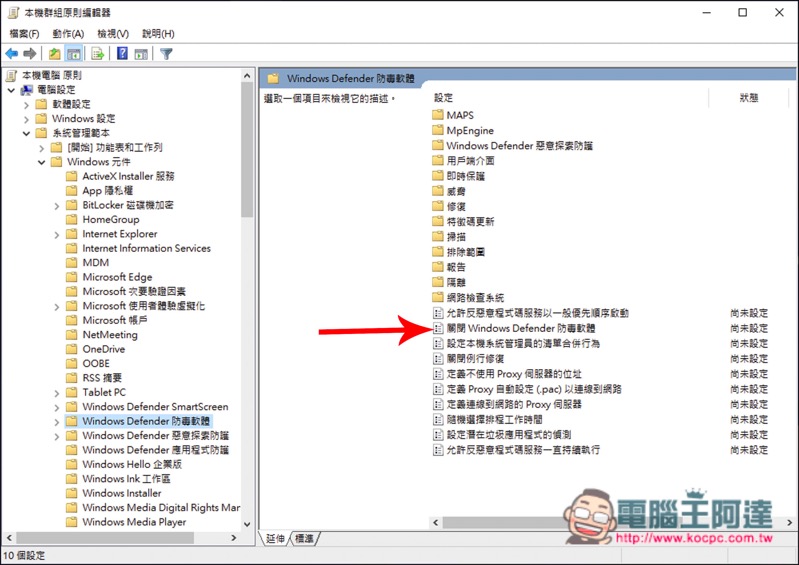799x565 pixels.
Task: Open the 檢視(V) menu
Action: pyautogui.click(x=113, y=34)
